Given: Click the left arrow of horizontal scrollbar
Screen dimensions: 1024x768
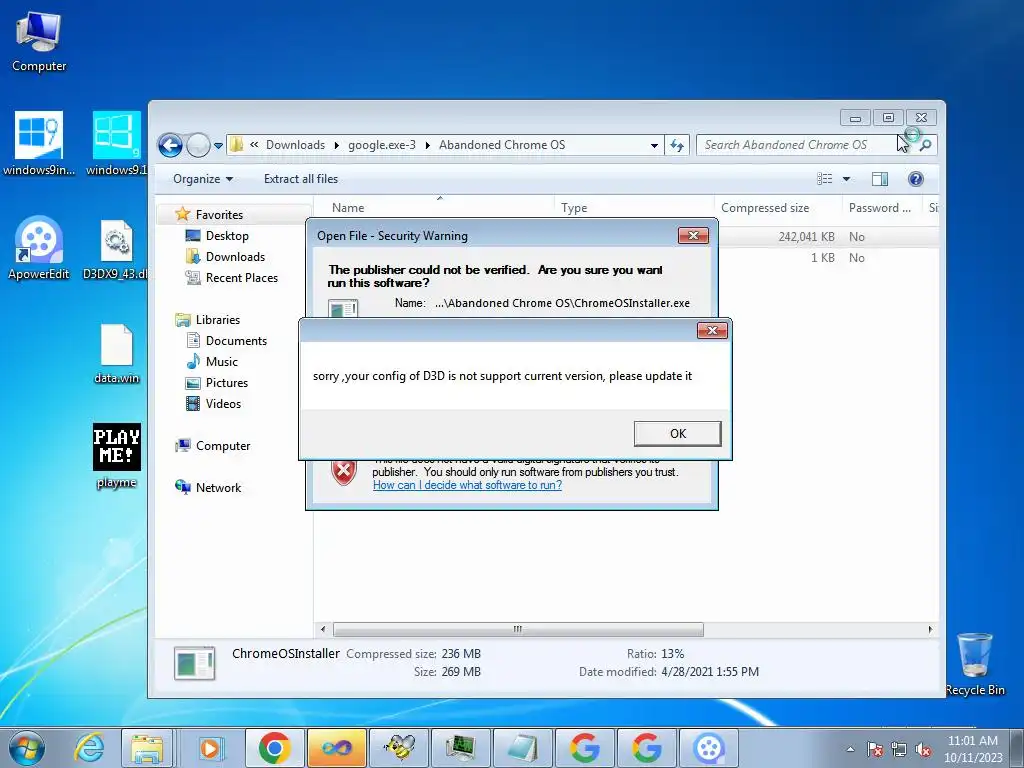Looking at the screenshot, I should pyautogui.click(x=323, y=630).
